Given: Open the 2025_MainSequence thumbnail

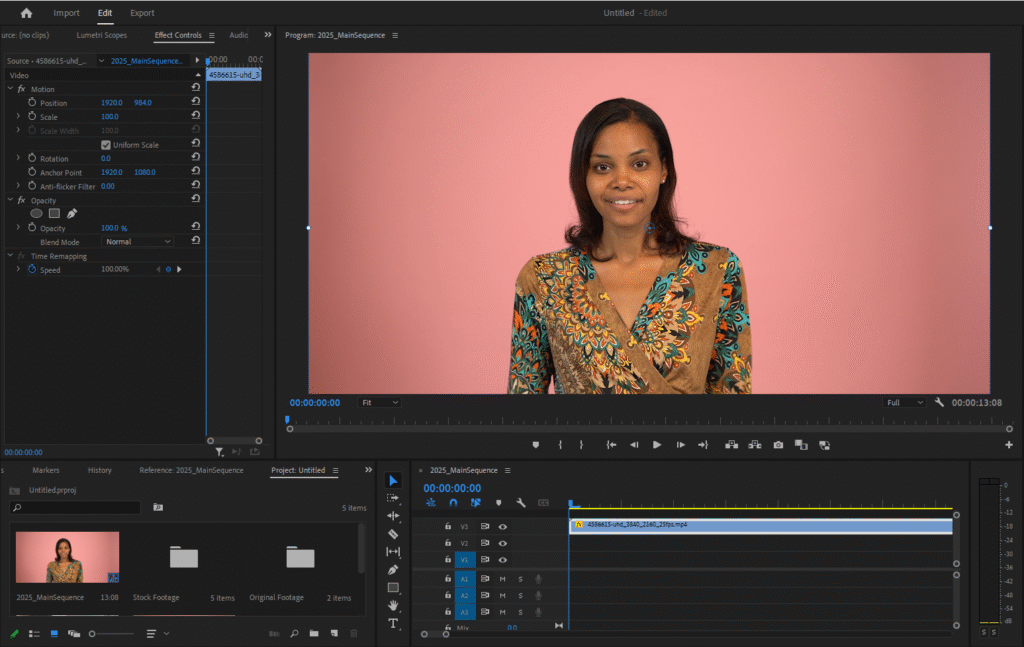Looking at the screenshot, I should coord(67,557).
